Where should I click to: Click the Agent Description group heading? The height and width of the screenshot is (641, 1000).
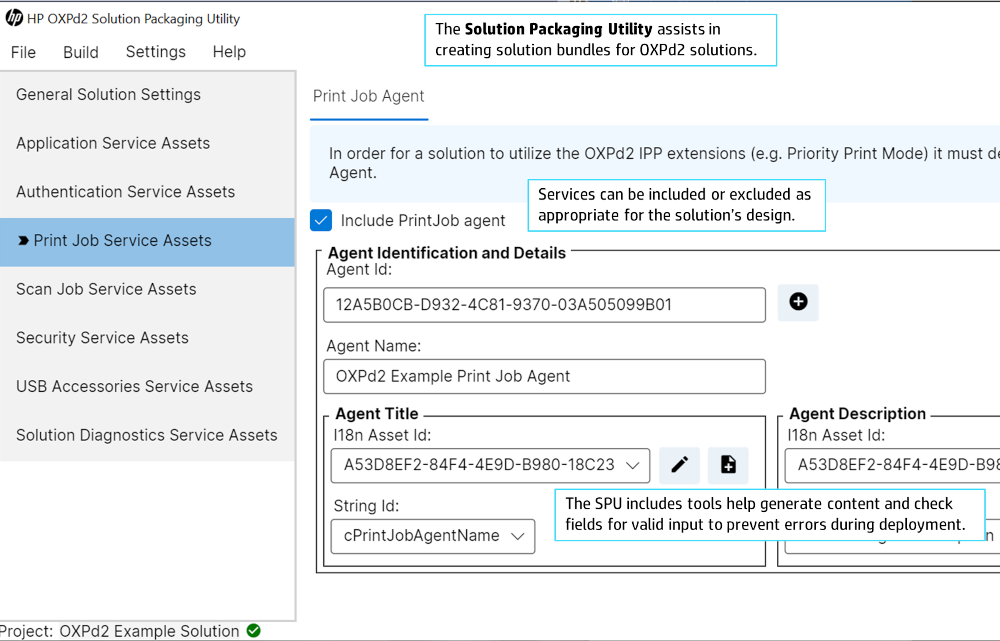[x=857, y=414]
